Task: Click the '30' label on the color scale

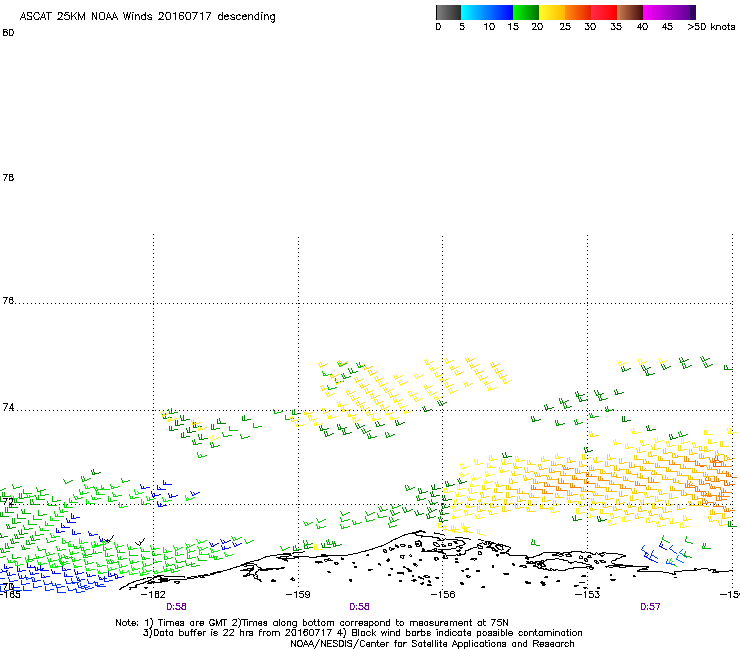Action: tap(590, 27)
